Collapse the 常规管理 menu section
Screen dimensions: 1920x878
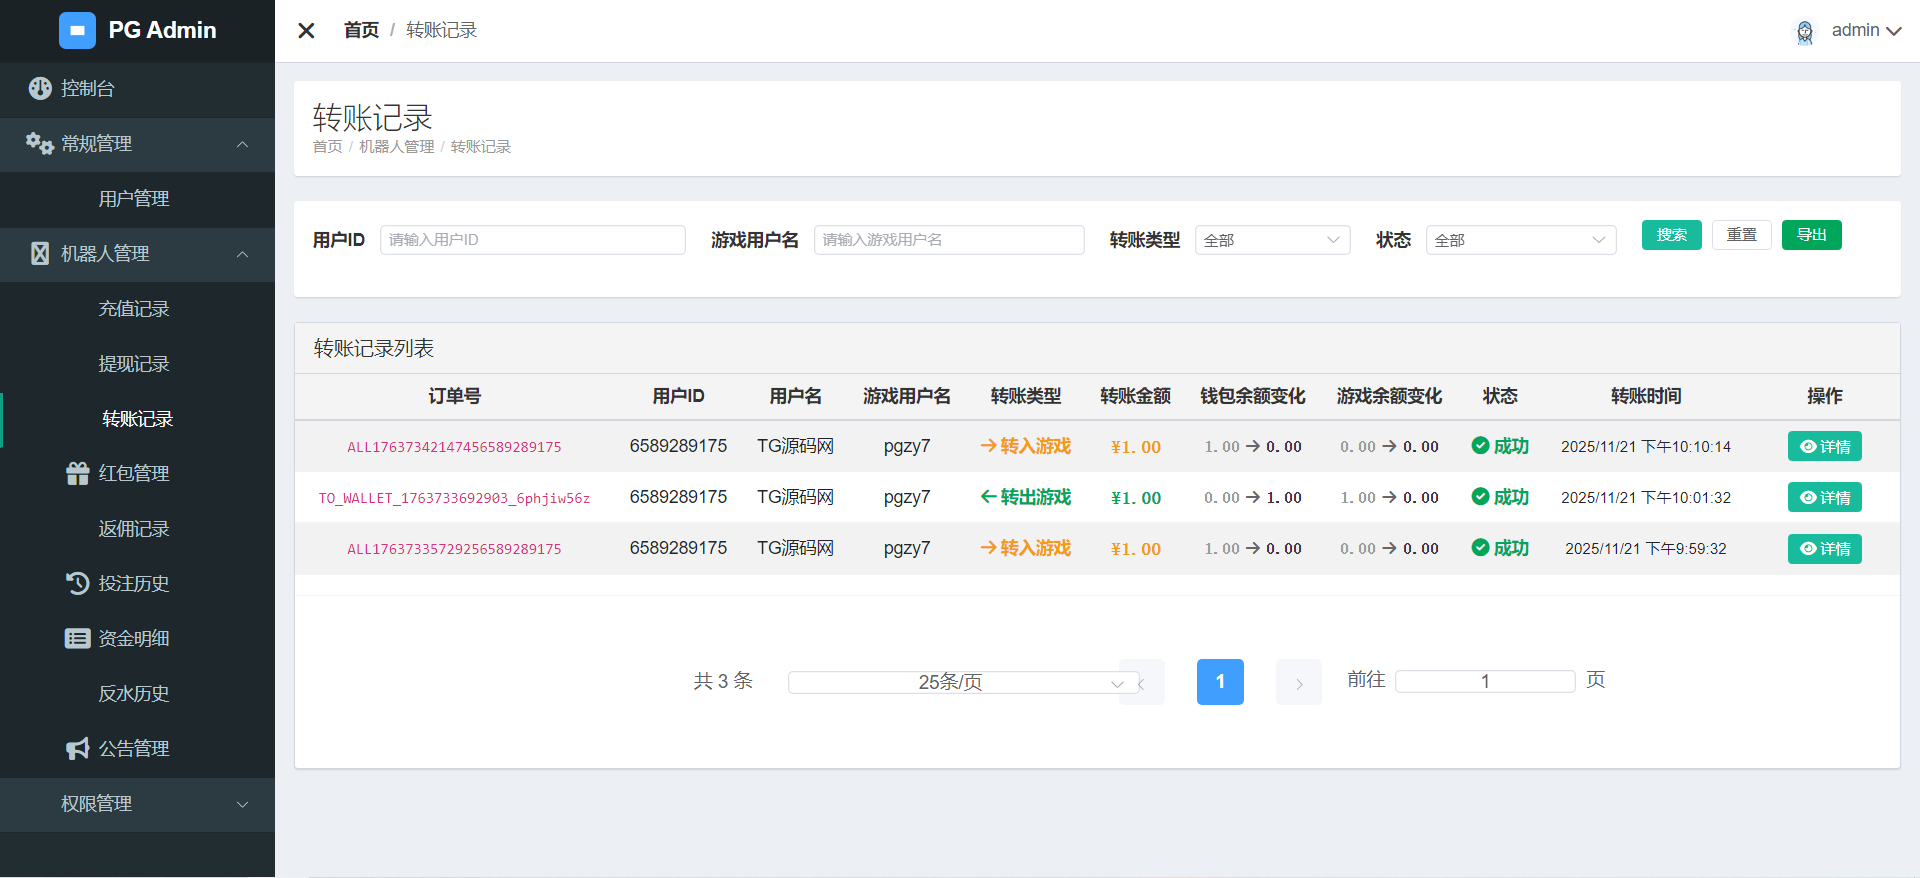click(x=241, y=144)
